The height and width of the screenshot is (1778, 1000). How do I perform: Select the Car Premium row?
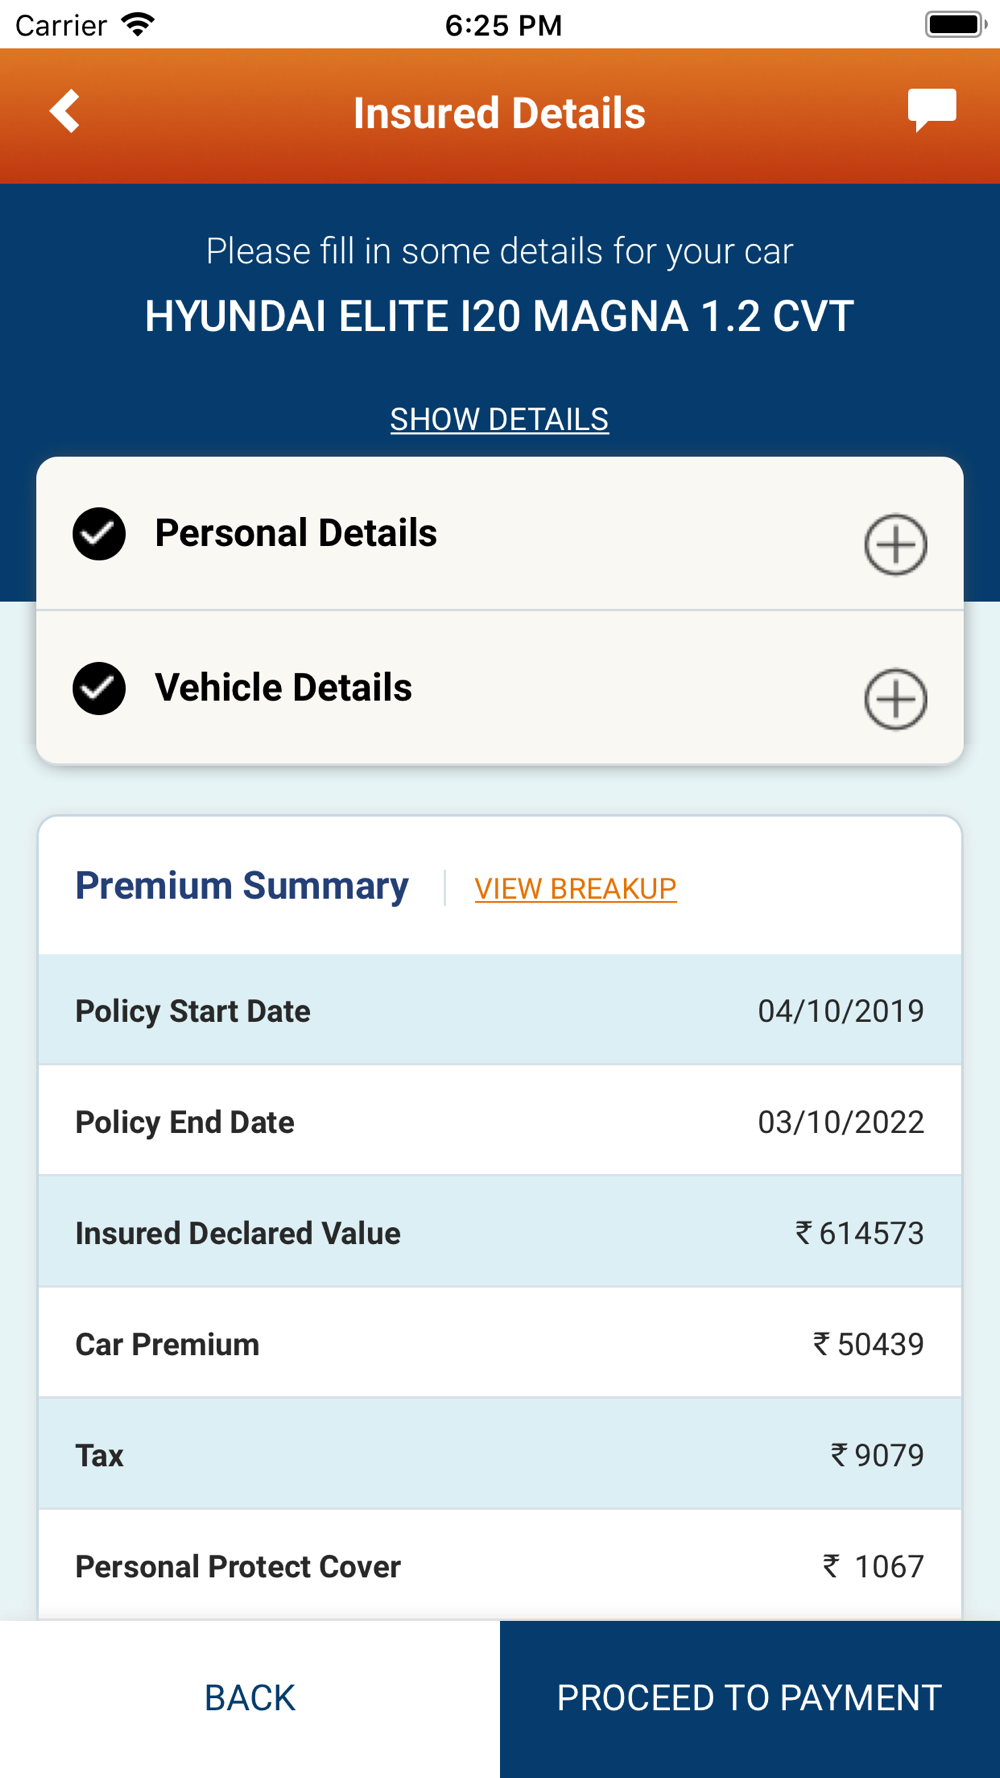click(500, 1343)
